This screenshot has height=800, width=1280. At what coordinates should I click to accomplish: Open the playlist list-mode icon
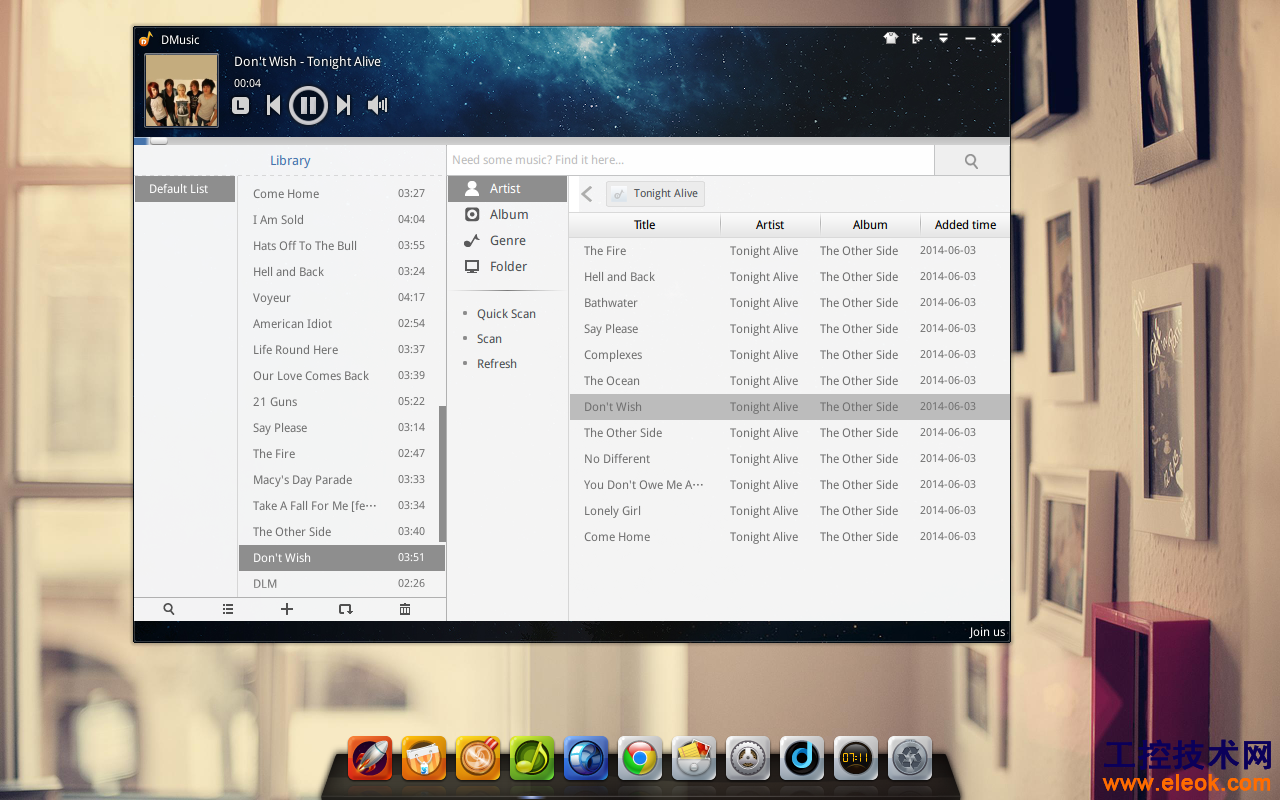coord(228,609)
